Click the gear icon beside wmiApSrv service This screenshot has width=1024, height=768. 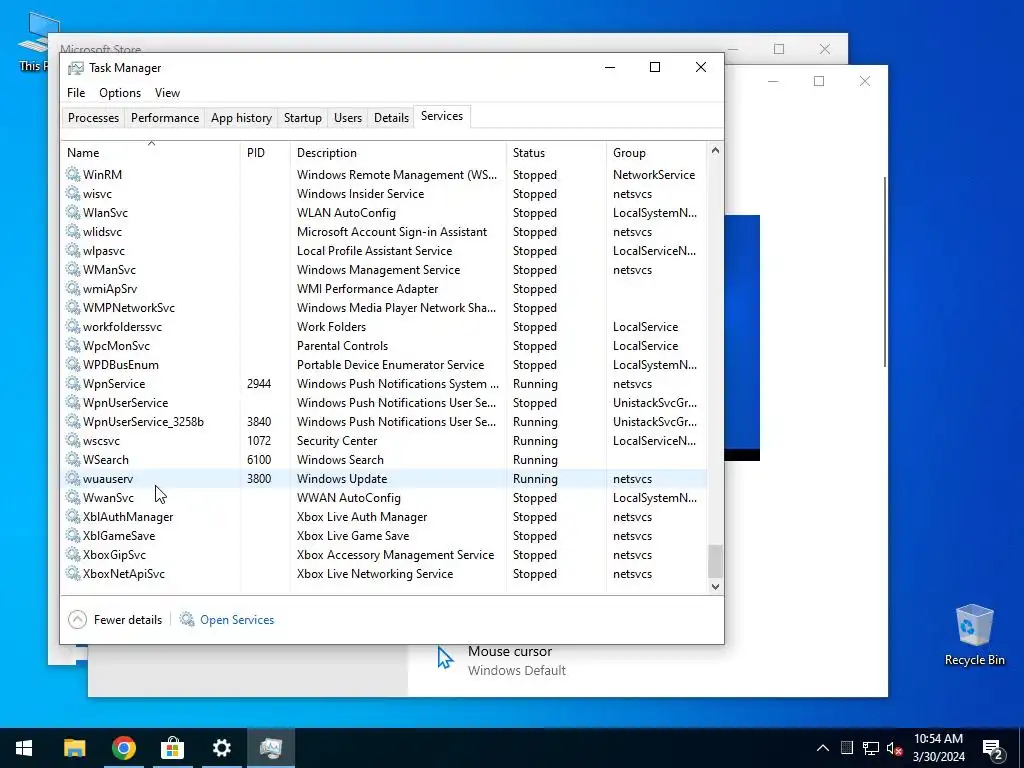73,288
